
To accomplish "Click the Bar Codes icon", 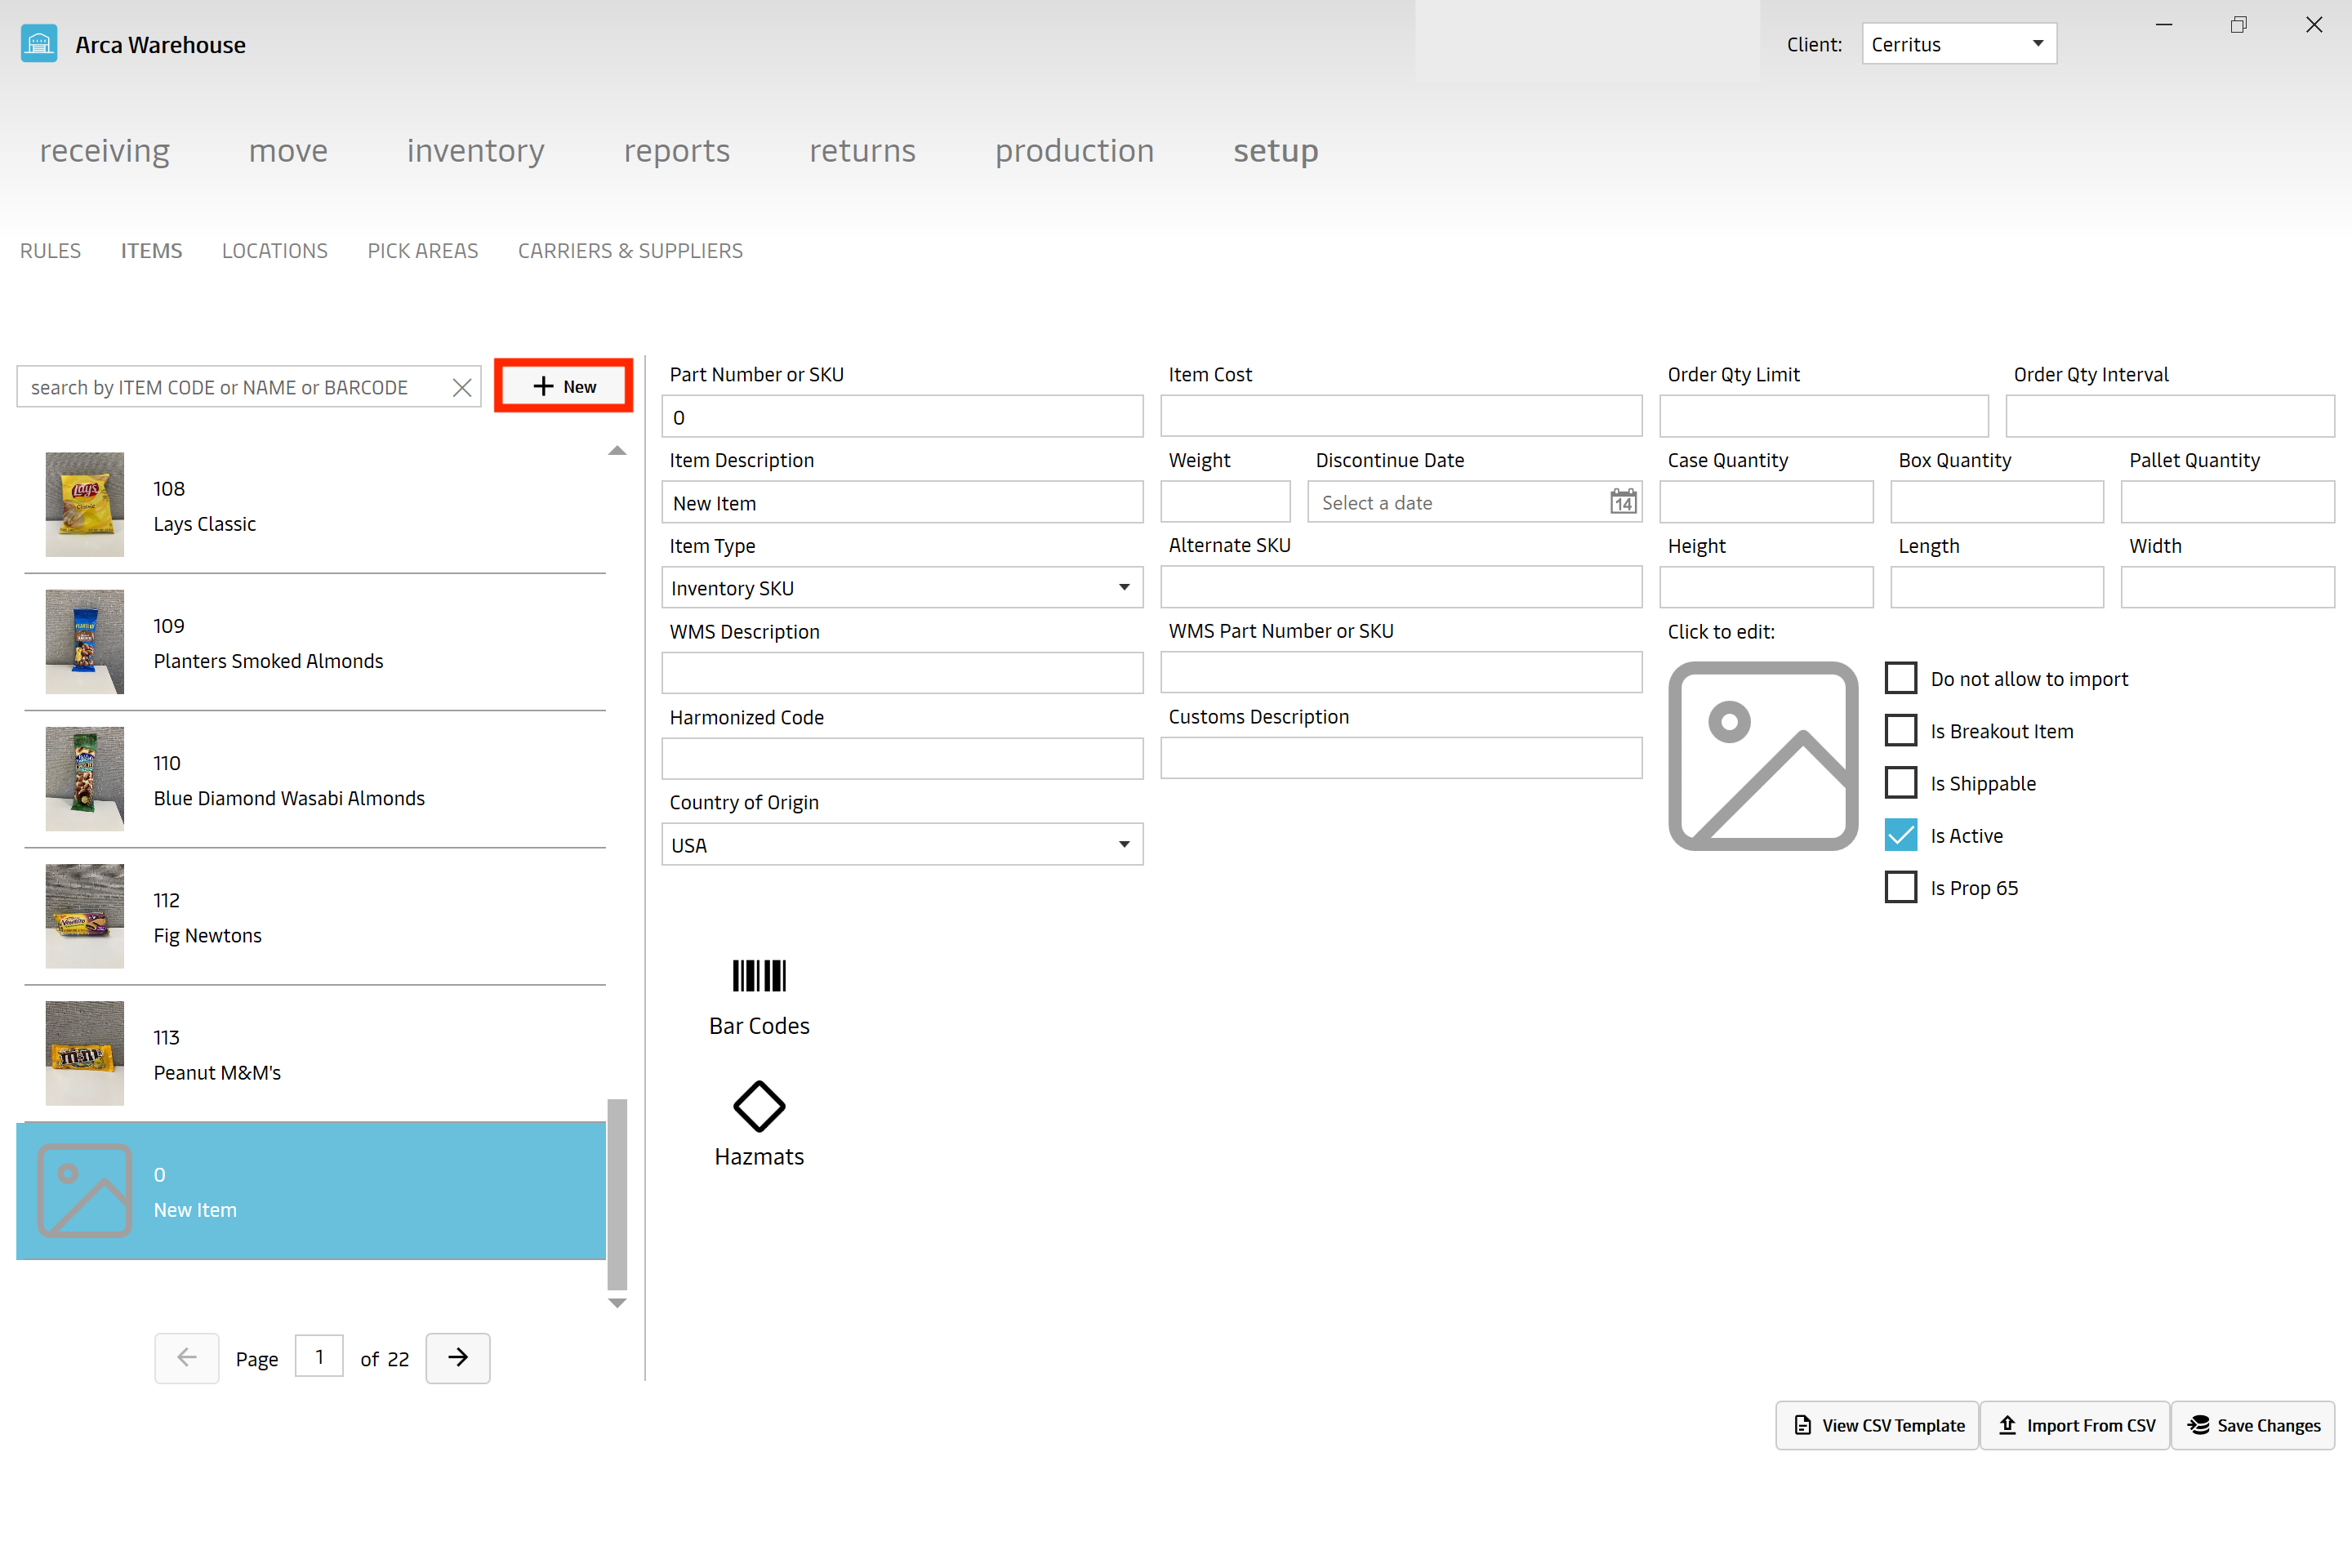I will point(759,975).
